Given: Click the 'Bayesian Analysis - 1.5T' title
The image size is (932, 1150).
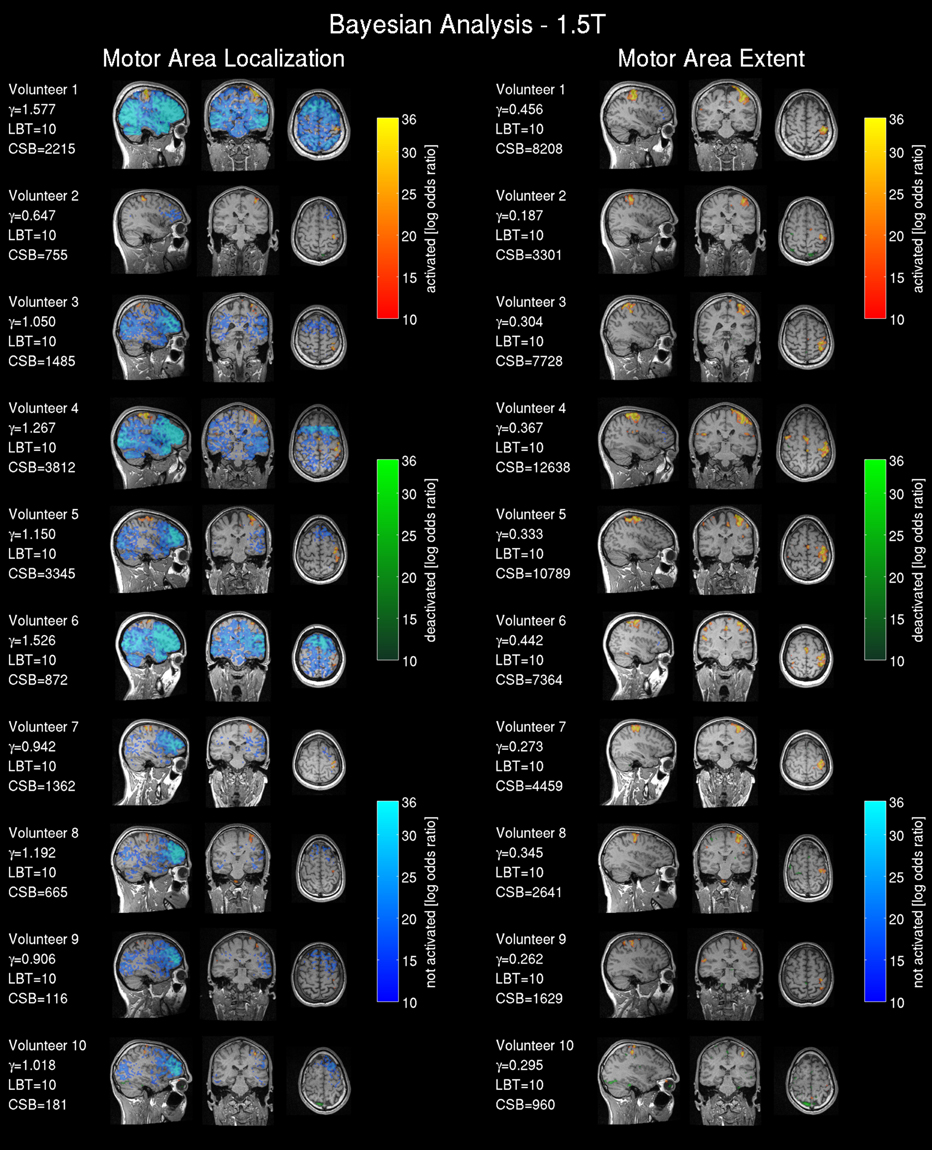Looking at the screenshot, I should click(466, 24).
